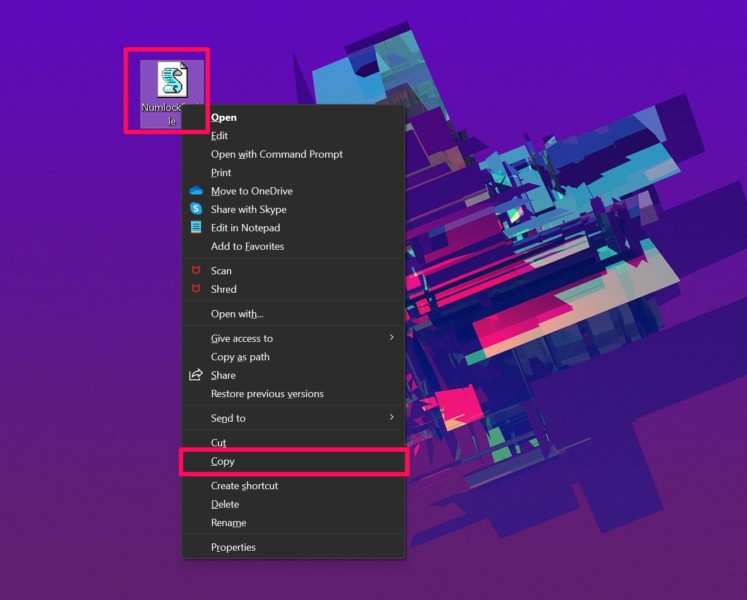Image resolution: width=747 pixels, height=600 pixels.
Task: Choose Rename from the context menu
Action: 228,523
